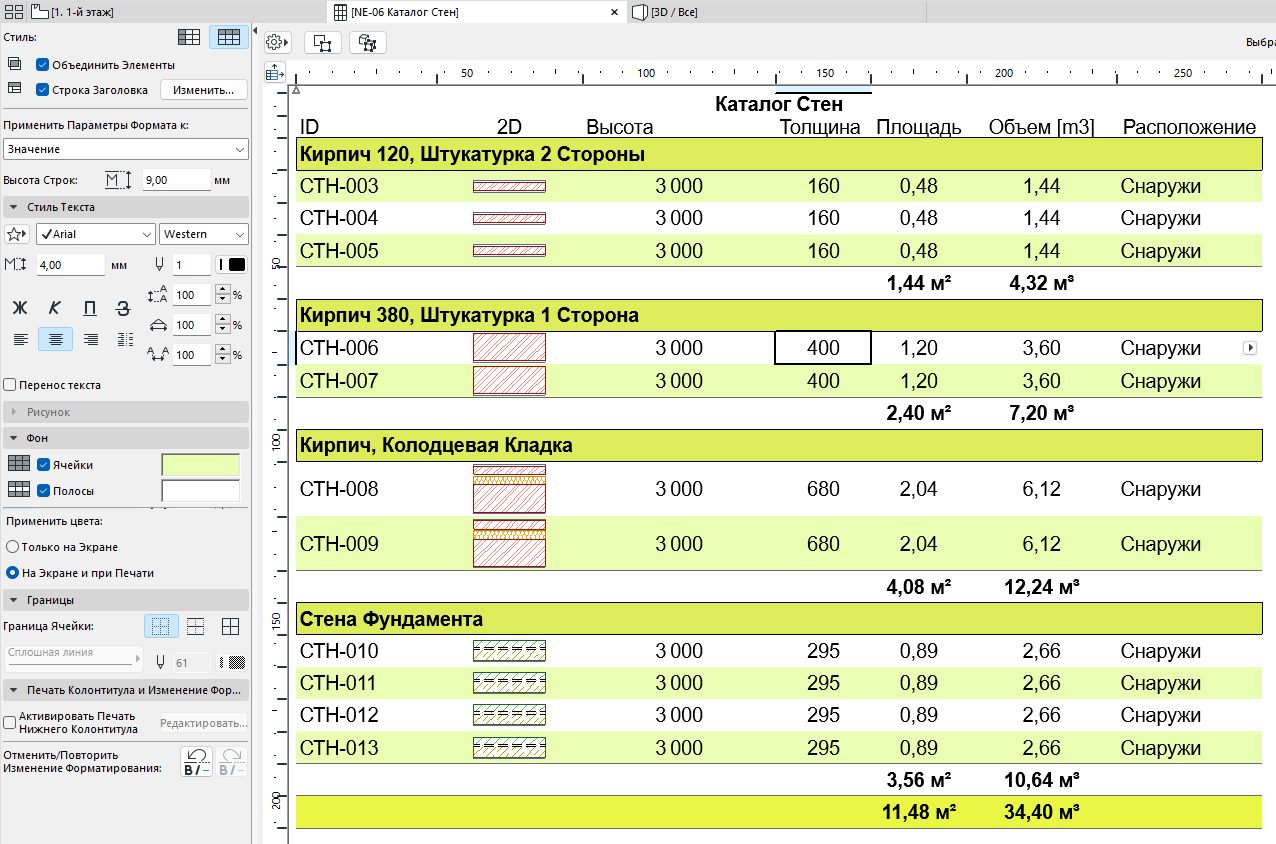Click the Высота Строк input field
Viewport: 1276px width, 844px height.
[x=174, y=180]
